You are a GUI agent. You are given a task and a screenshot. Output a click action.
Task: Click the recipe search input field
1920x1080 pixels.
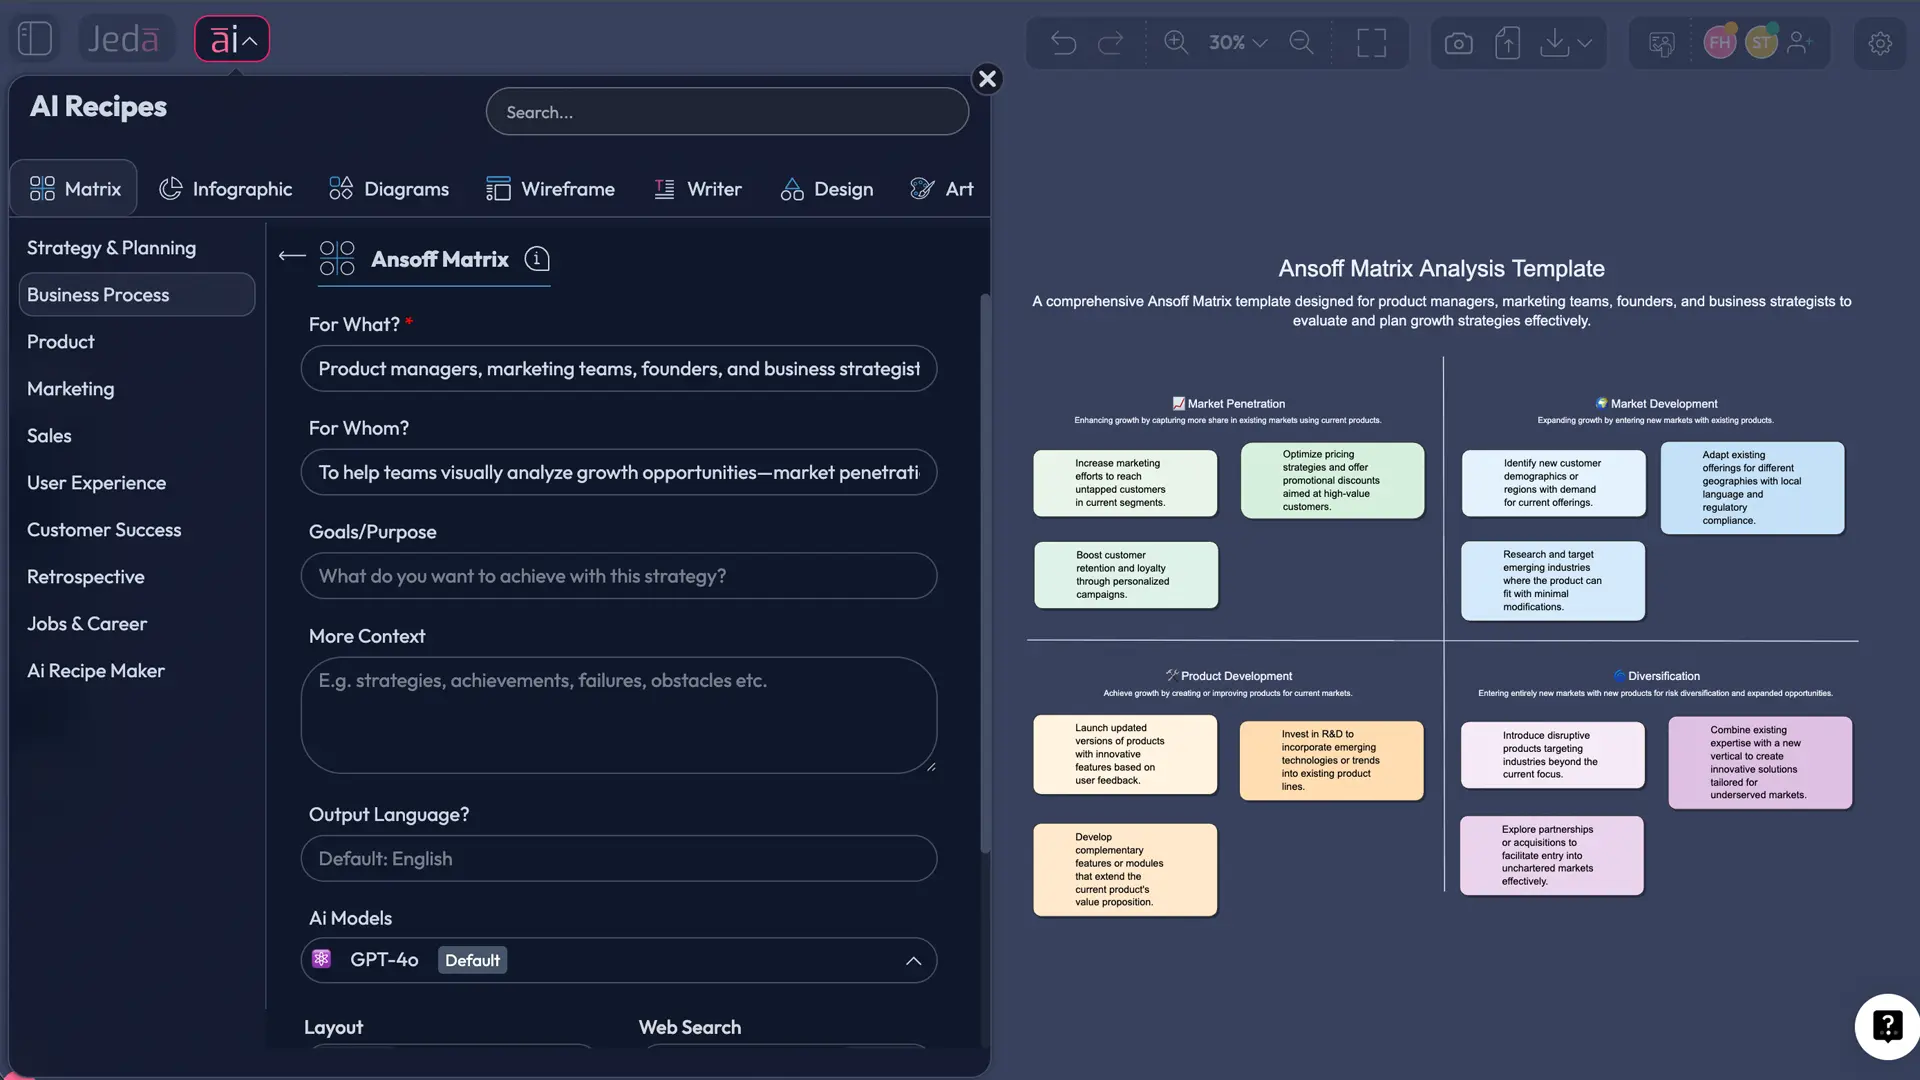[x=727, y=111]
